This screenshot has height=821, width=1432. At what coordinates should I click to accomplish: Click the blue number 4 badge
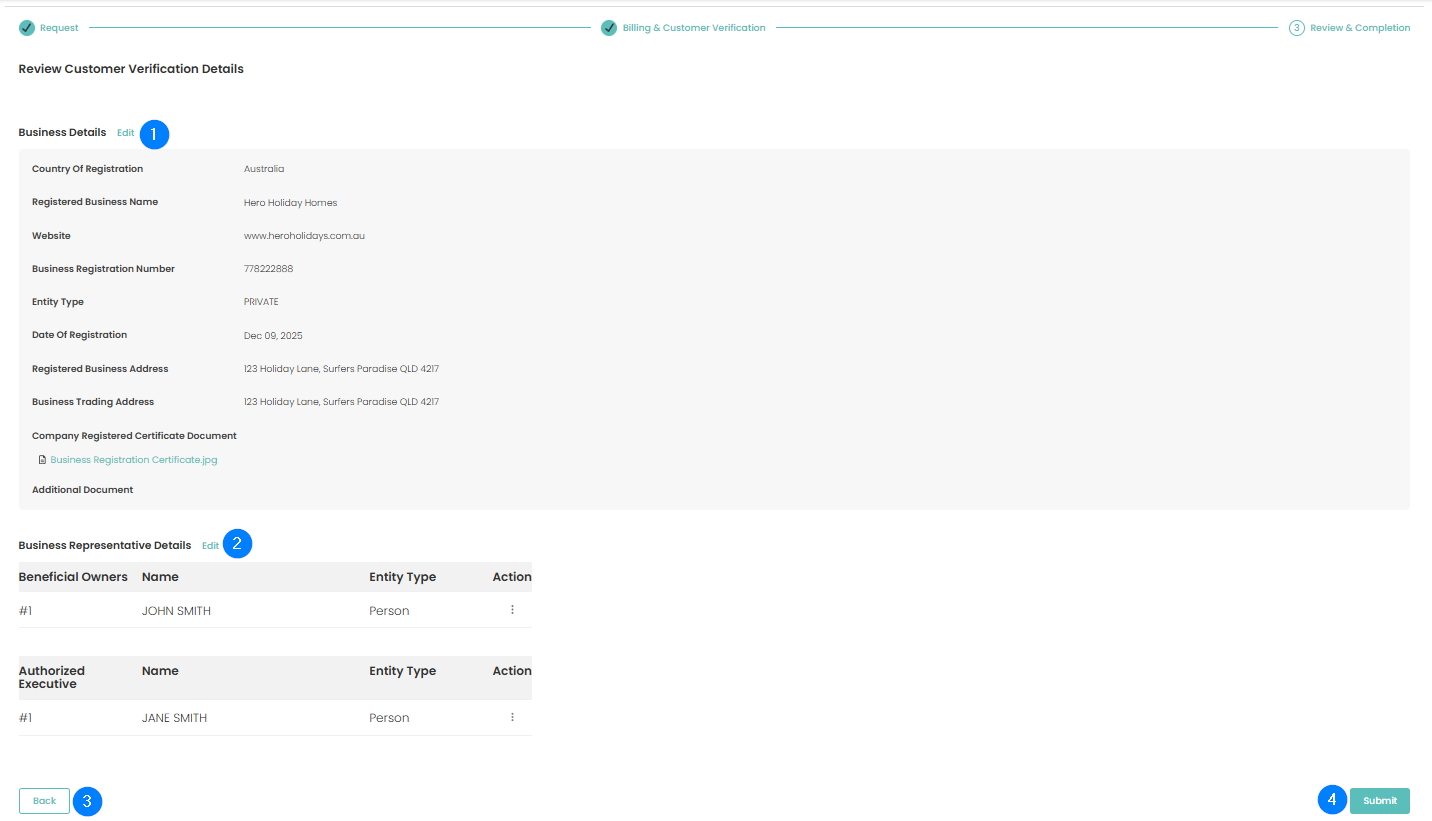pyautogui.click(x=1332, y=800)
